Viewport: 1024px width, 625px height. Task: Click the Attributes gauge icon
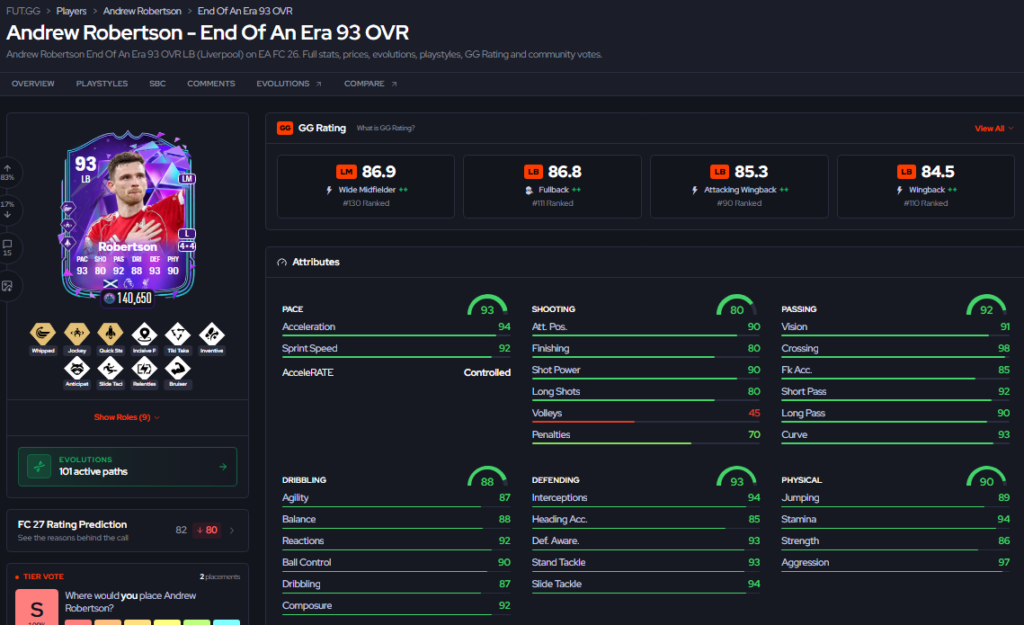(282, 262)
